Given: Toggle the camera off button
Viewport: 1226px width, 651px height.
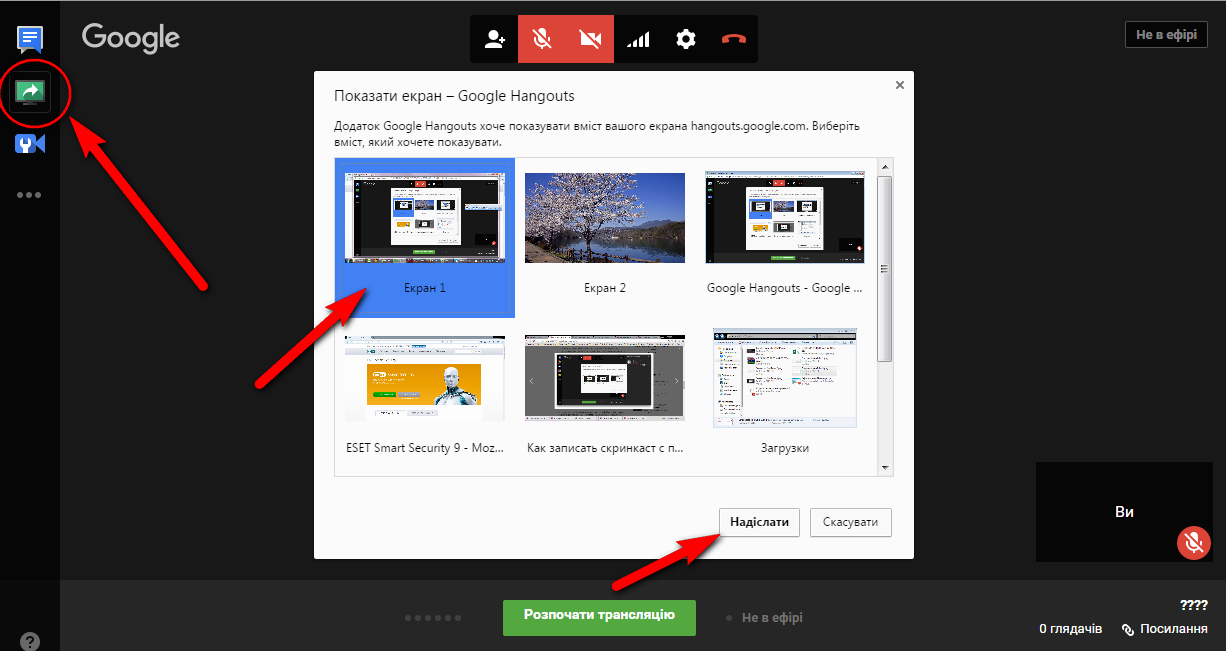Looking at the screenshot, I should (x=590, y=39).
